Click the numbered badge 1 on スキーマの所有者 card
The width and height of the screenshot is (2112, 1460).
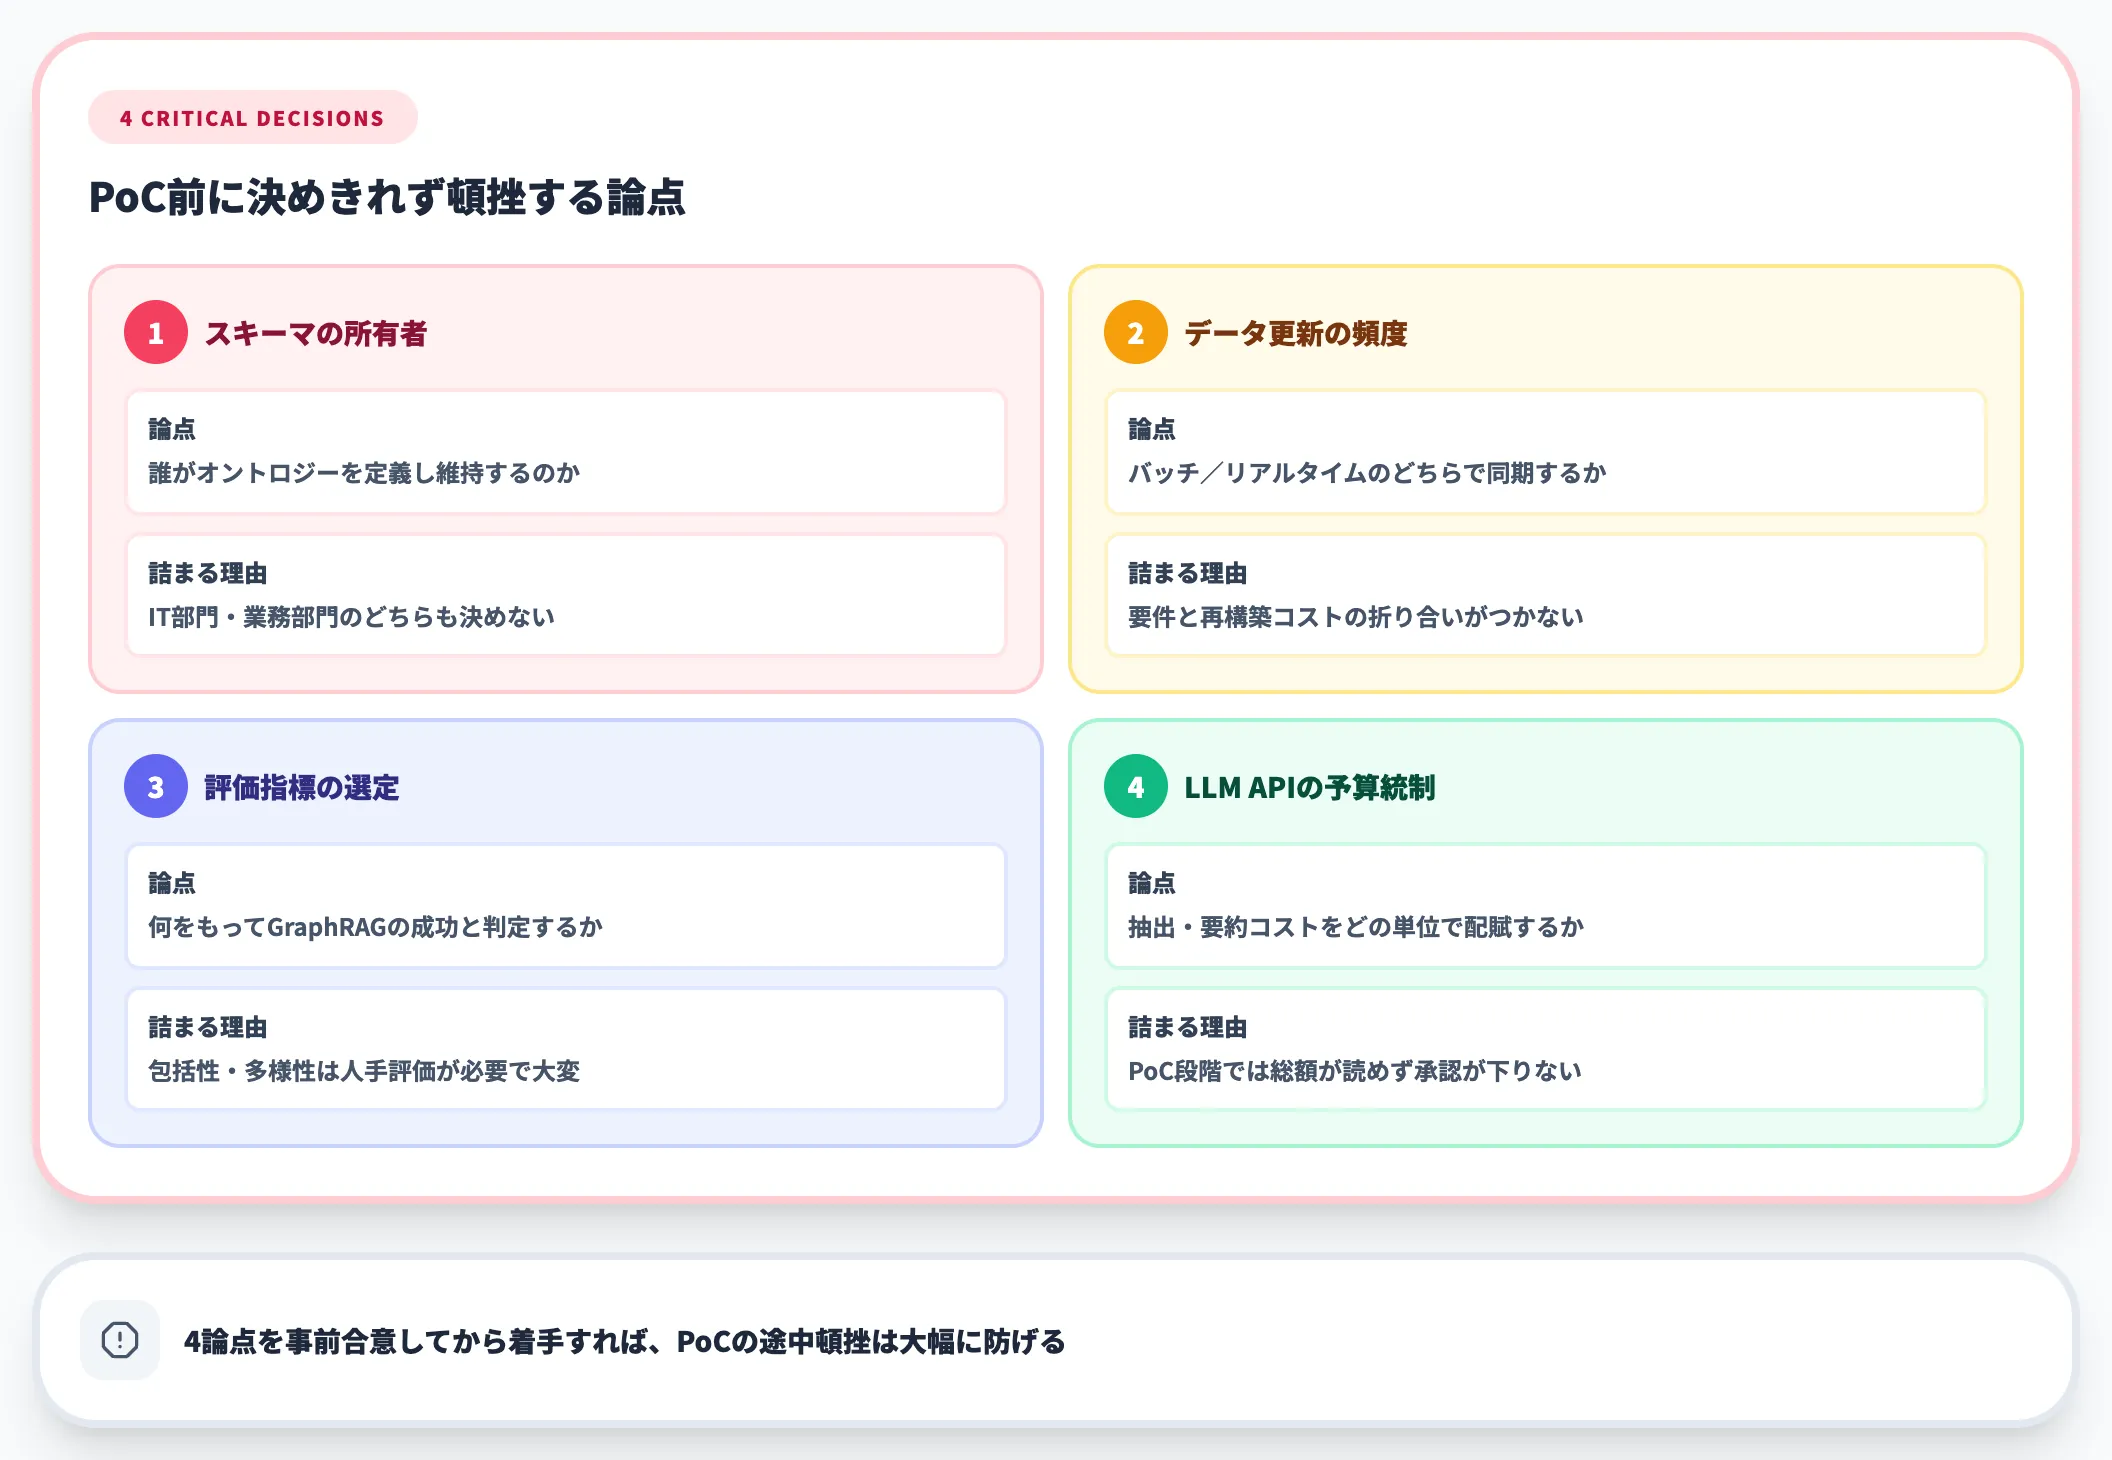click(155, 334)
